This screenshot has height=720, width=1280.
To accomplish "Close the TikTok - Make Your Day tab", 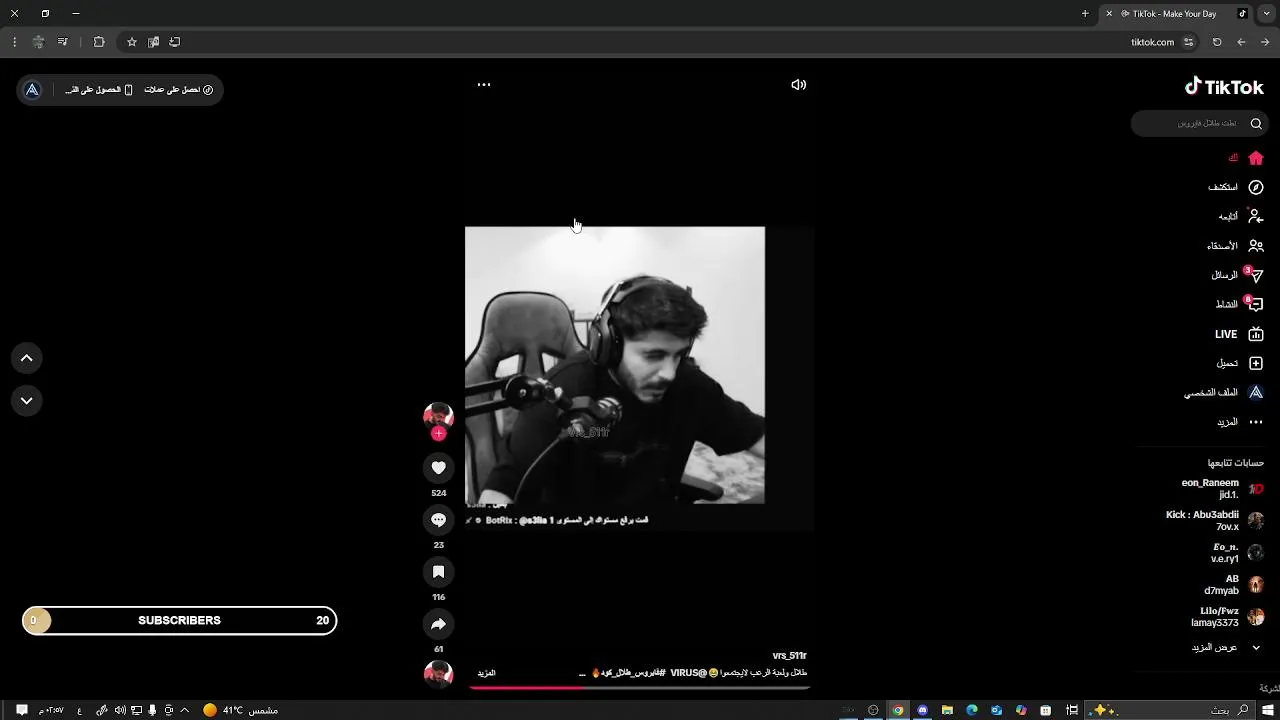I will coord(1109,14).
